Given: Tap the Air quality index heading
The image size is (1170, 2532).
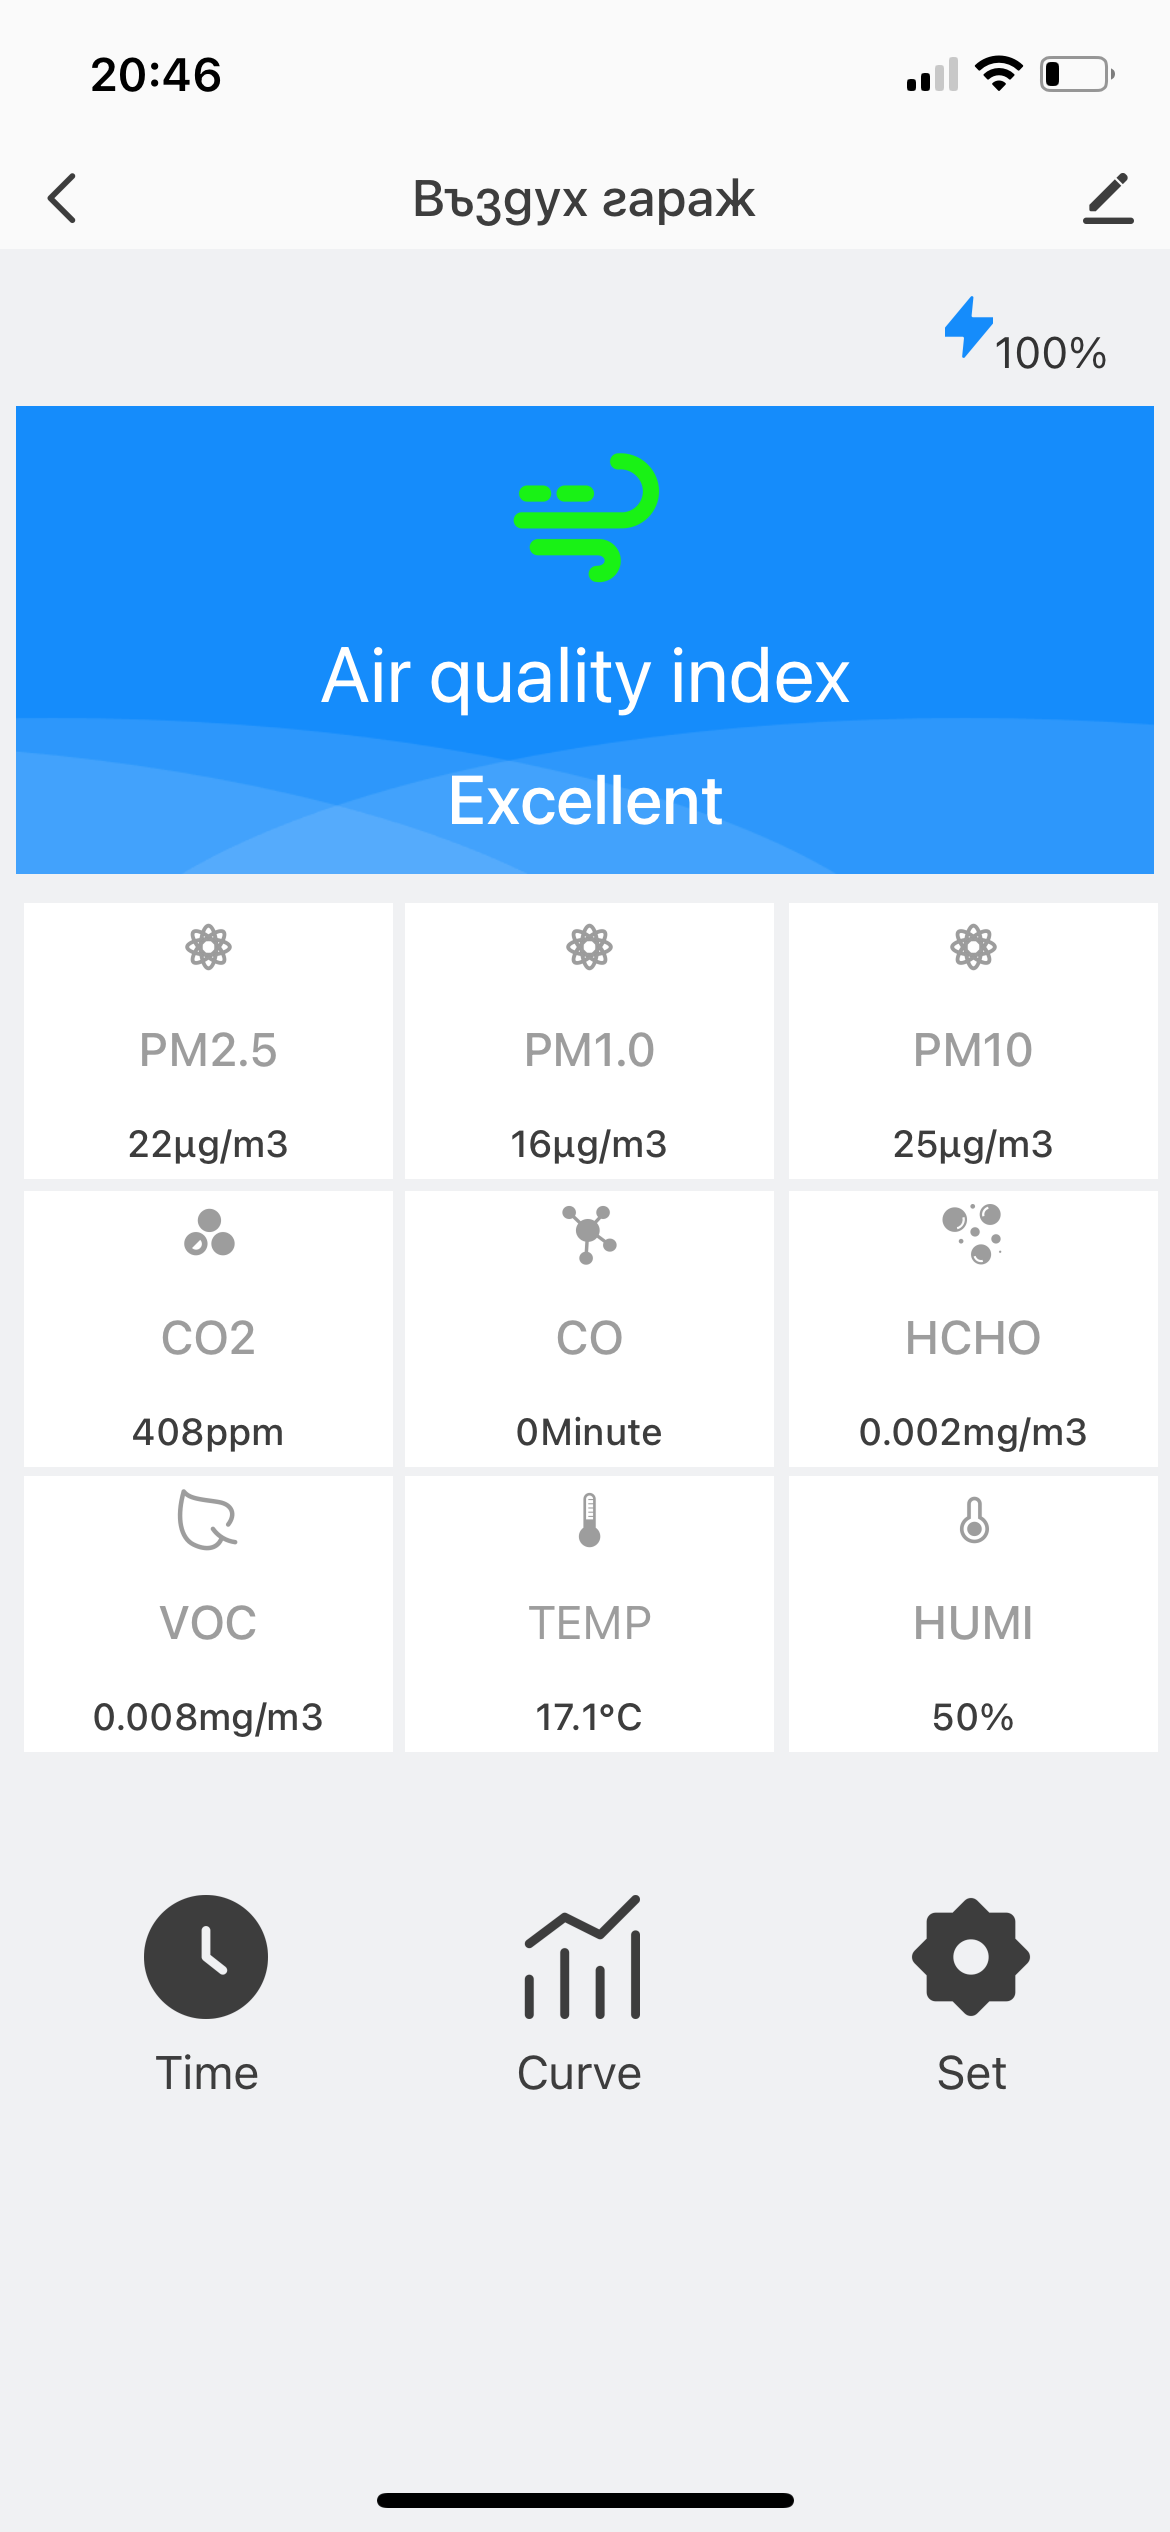Looking at the screenshot, I should 585,677.
